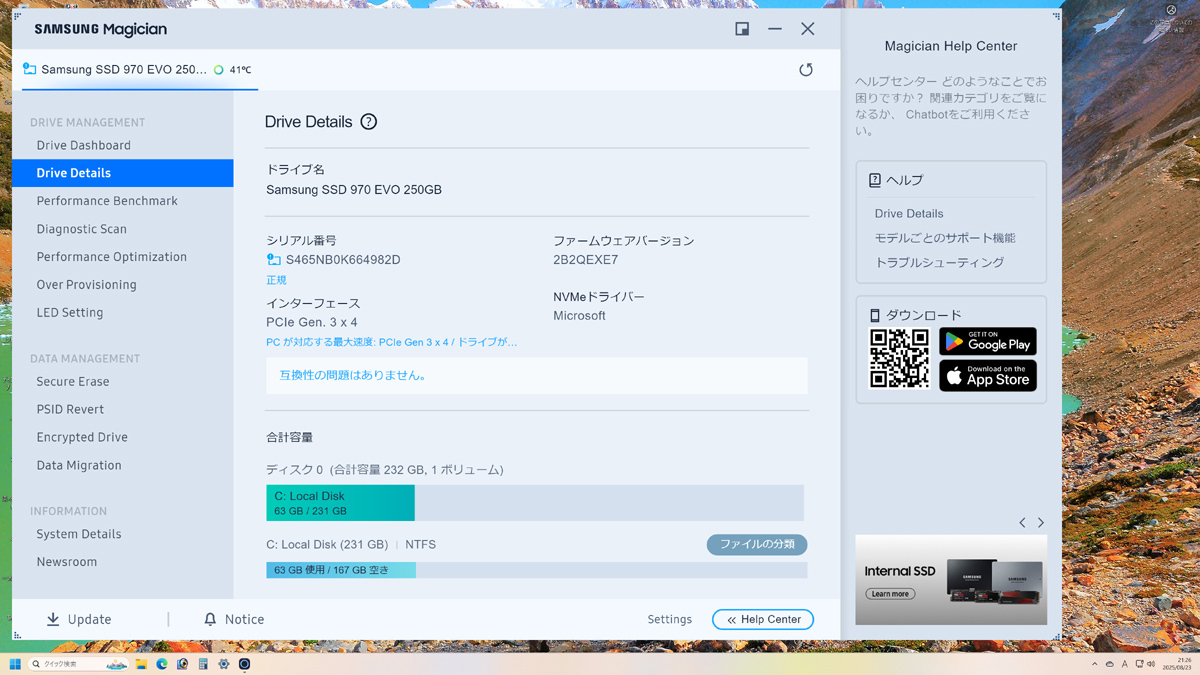Image resolution: width=1200 pixels, height=675 pixels.
Task: Click firmware version 2B2QEXE7
Action: coord(586,260)
